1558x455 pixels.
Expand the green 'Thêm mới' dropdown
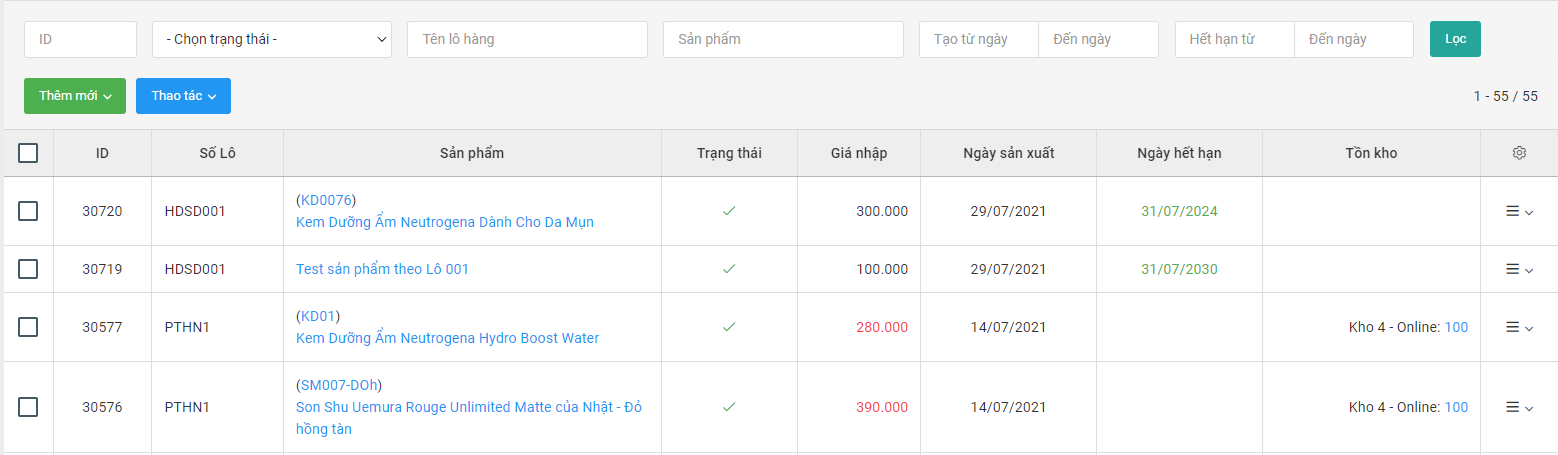[75, 96]
